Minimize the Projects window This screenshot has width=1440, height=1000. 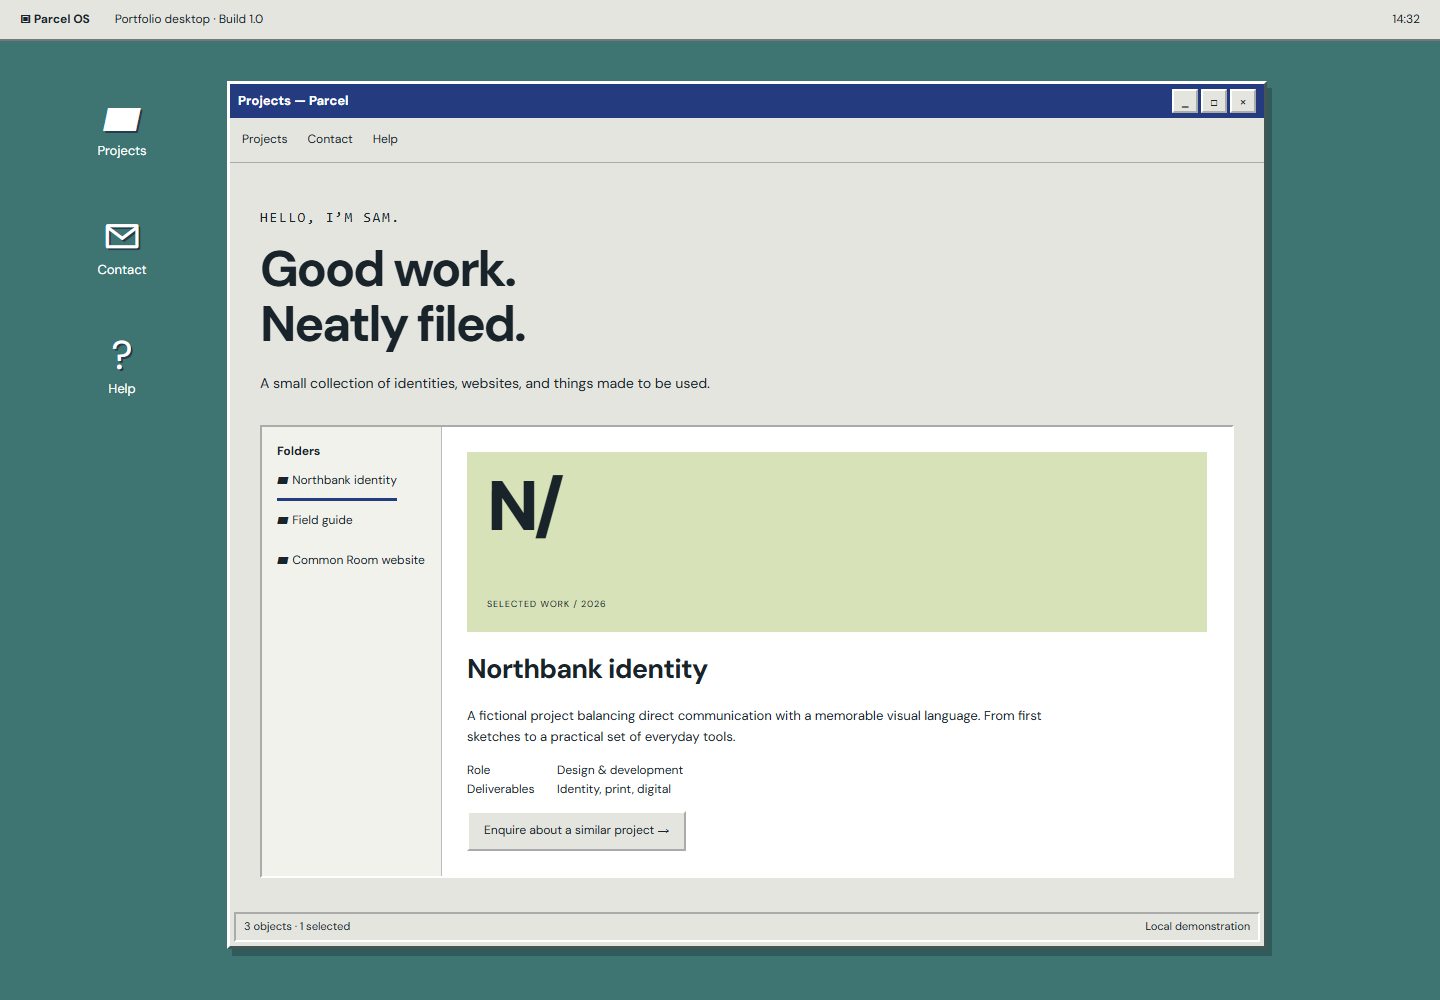1185,101
